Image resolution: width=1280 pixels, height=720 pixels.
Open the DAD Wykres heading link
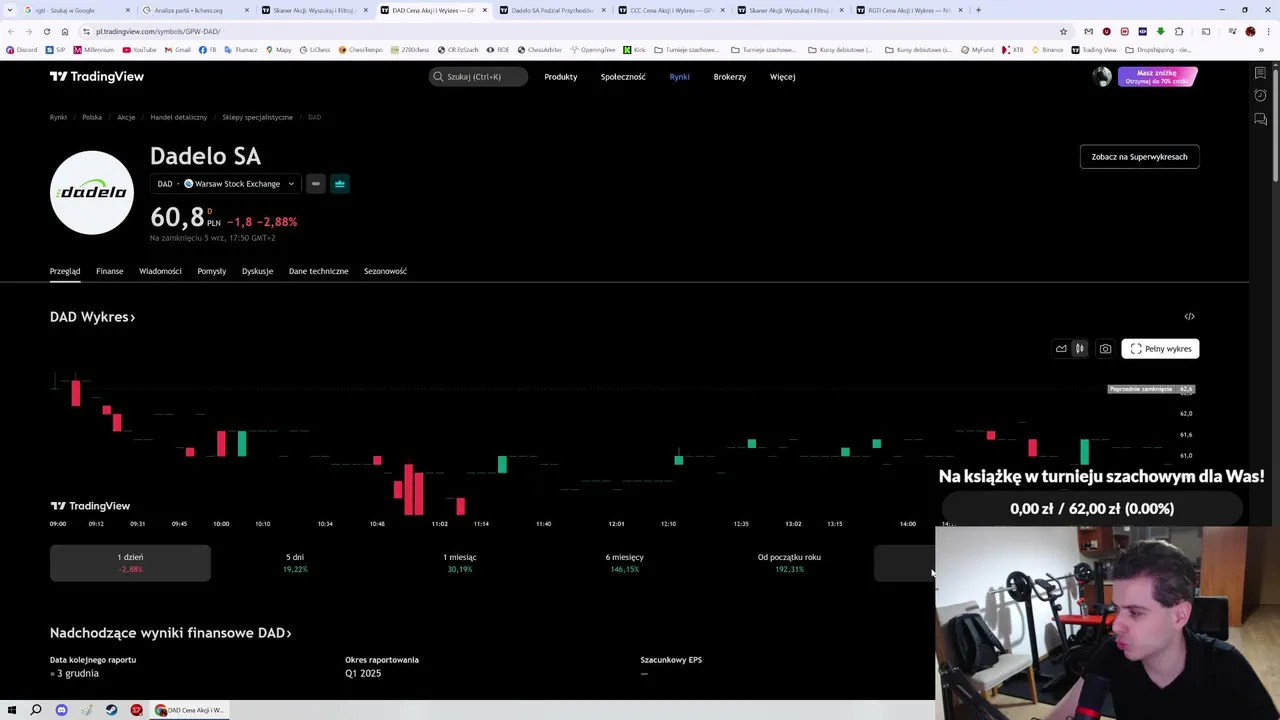tap(92, 317)
